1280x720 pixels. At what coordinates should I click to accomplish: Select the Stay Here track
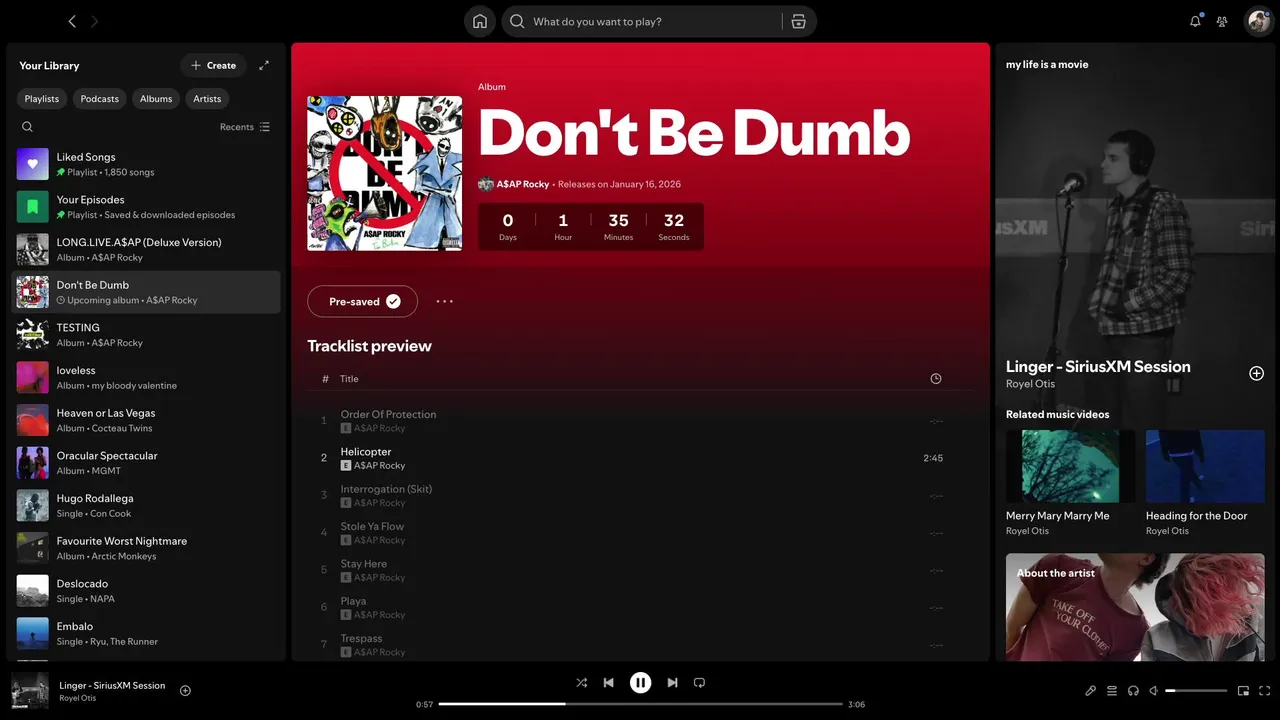pos(640,570)
